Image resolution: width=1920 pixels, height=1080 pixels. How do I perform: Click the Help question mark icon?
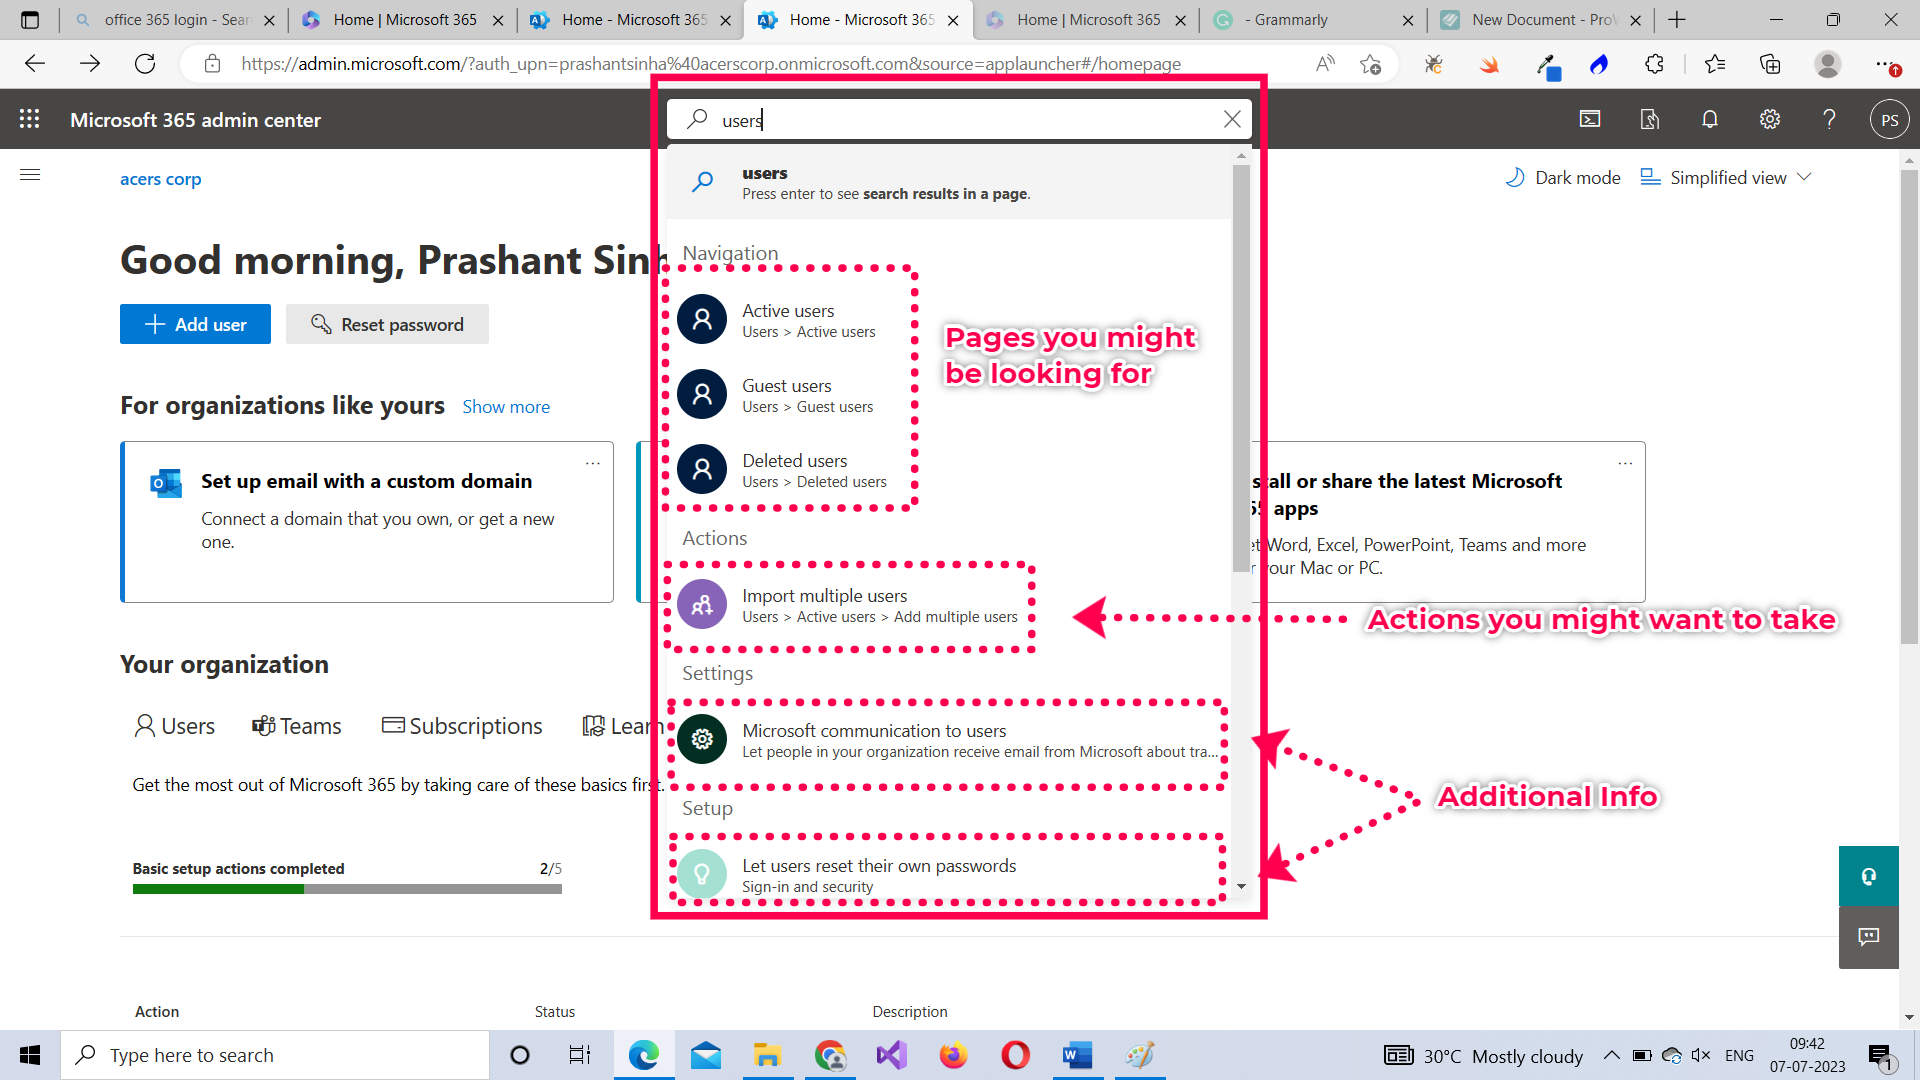coord(1829,119)
